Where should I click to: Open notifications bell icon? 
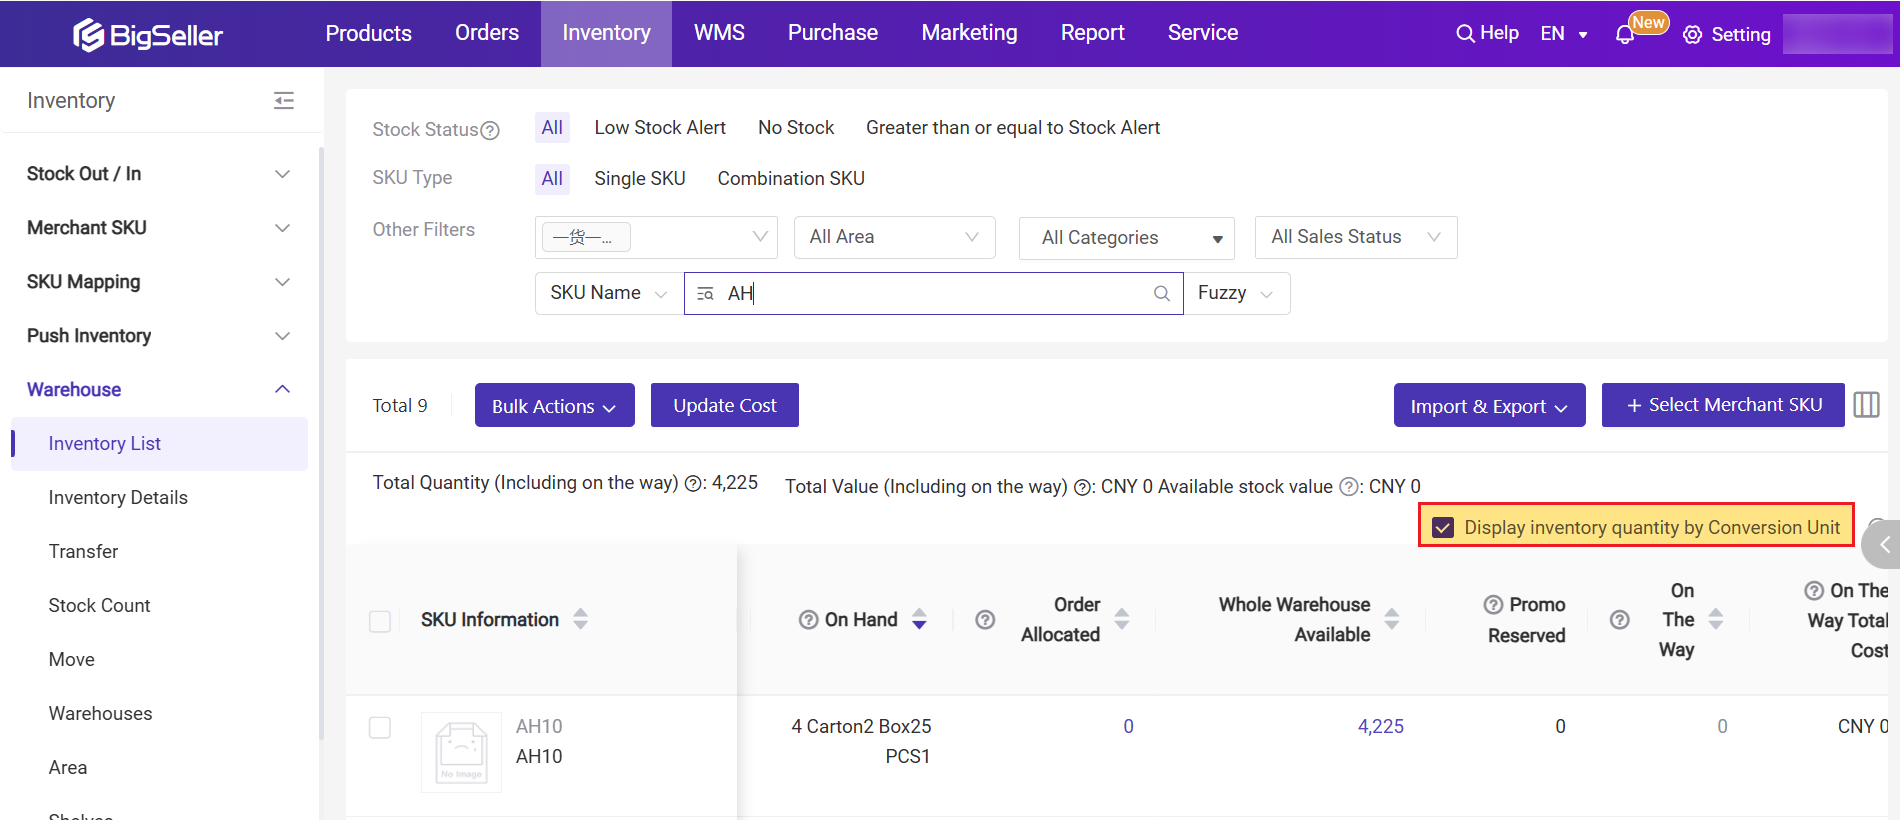tap(1625, 34)
